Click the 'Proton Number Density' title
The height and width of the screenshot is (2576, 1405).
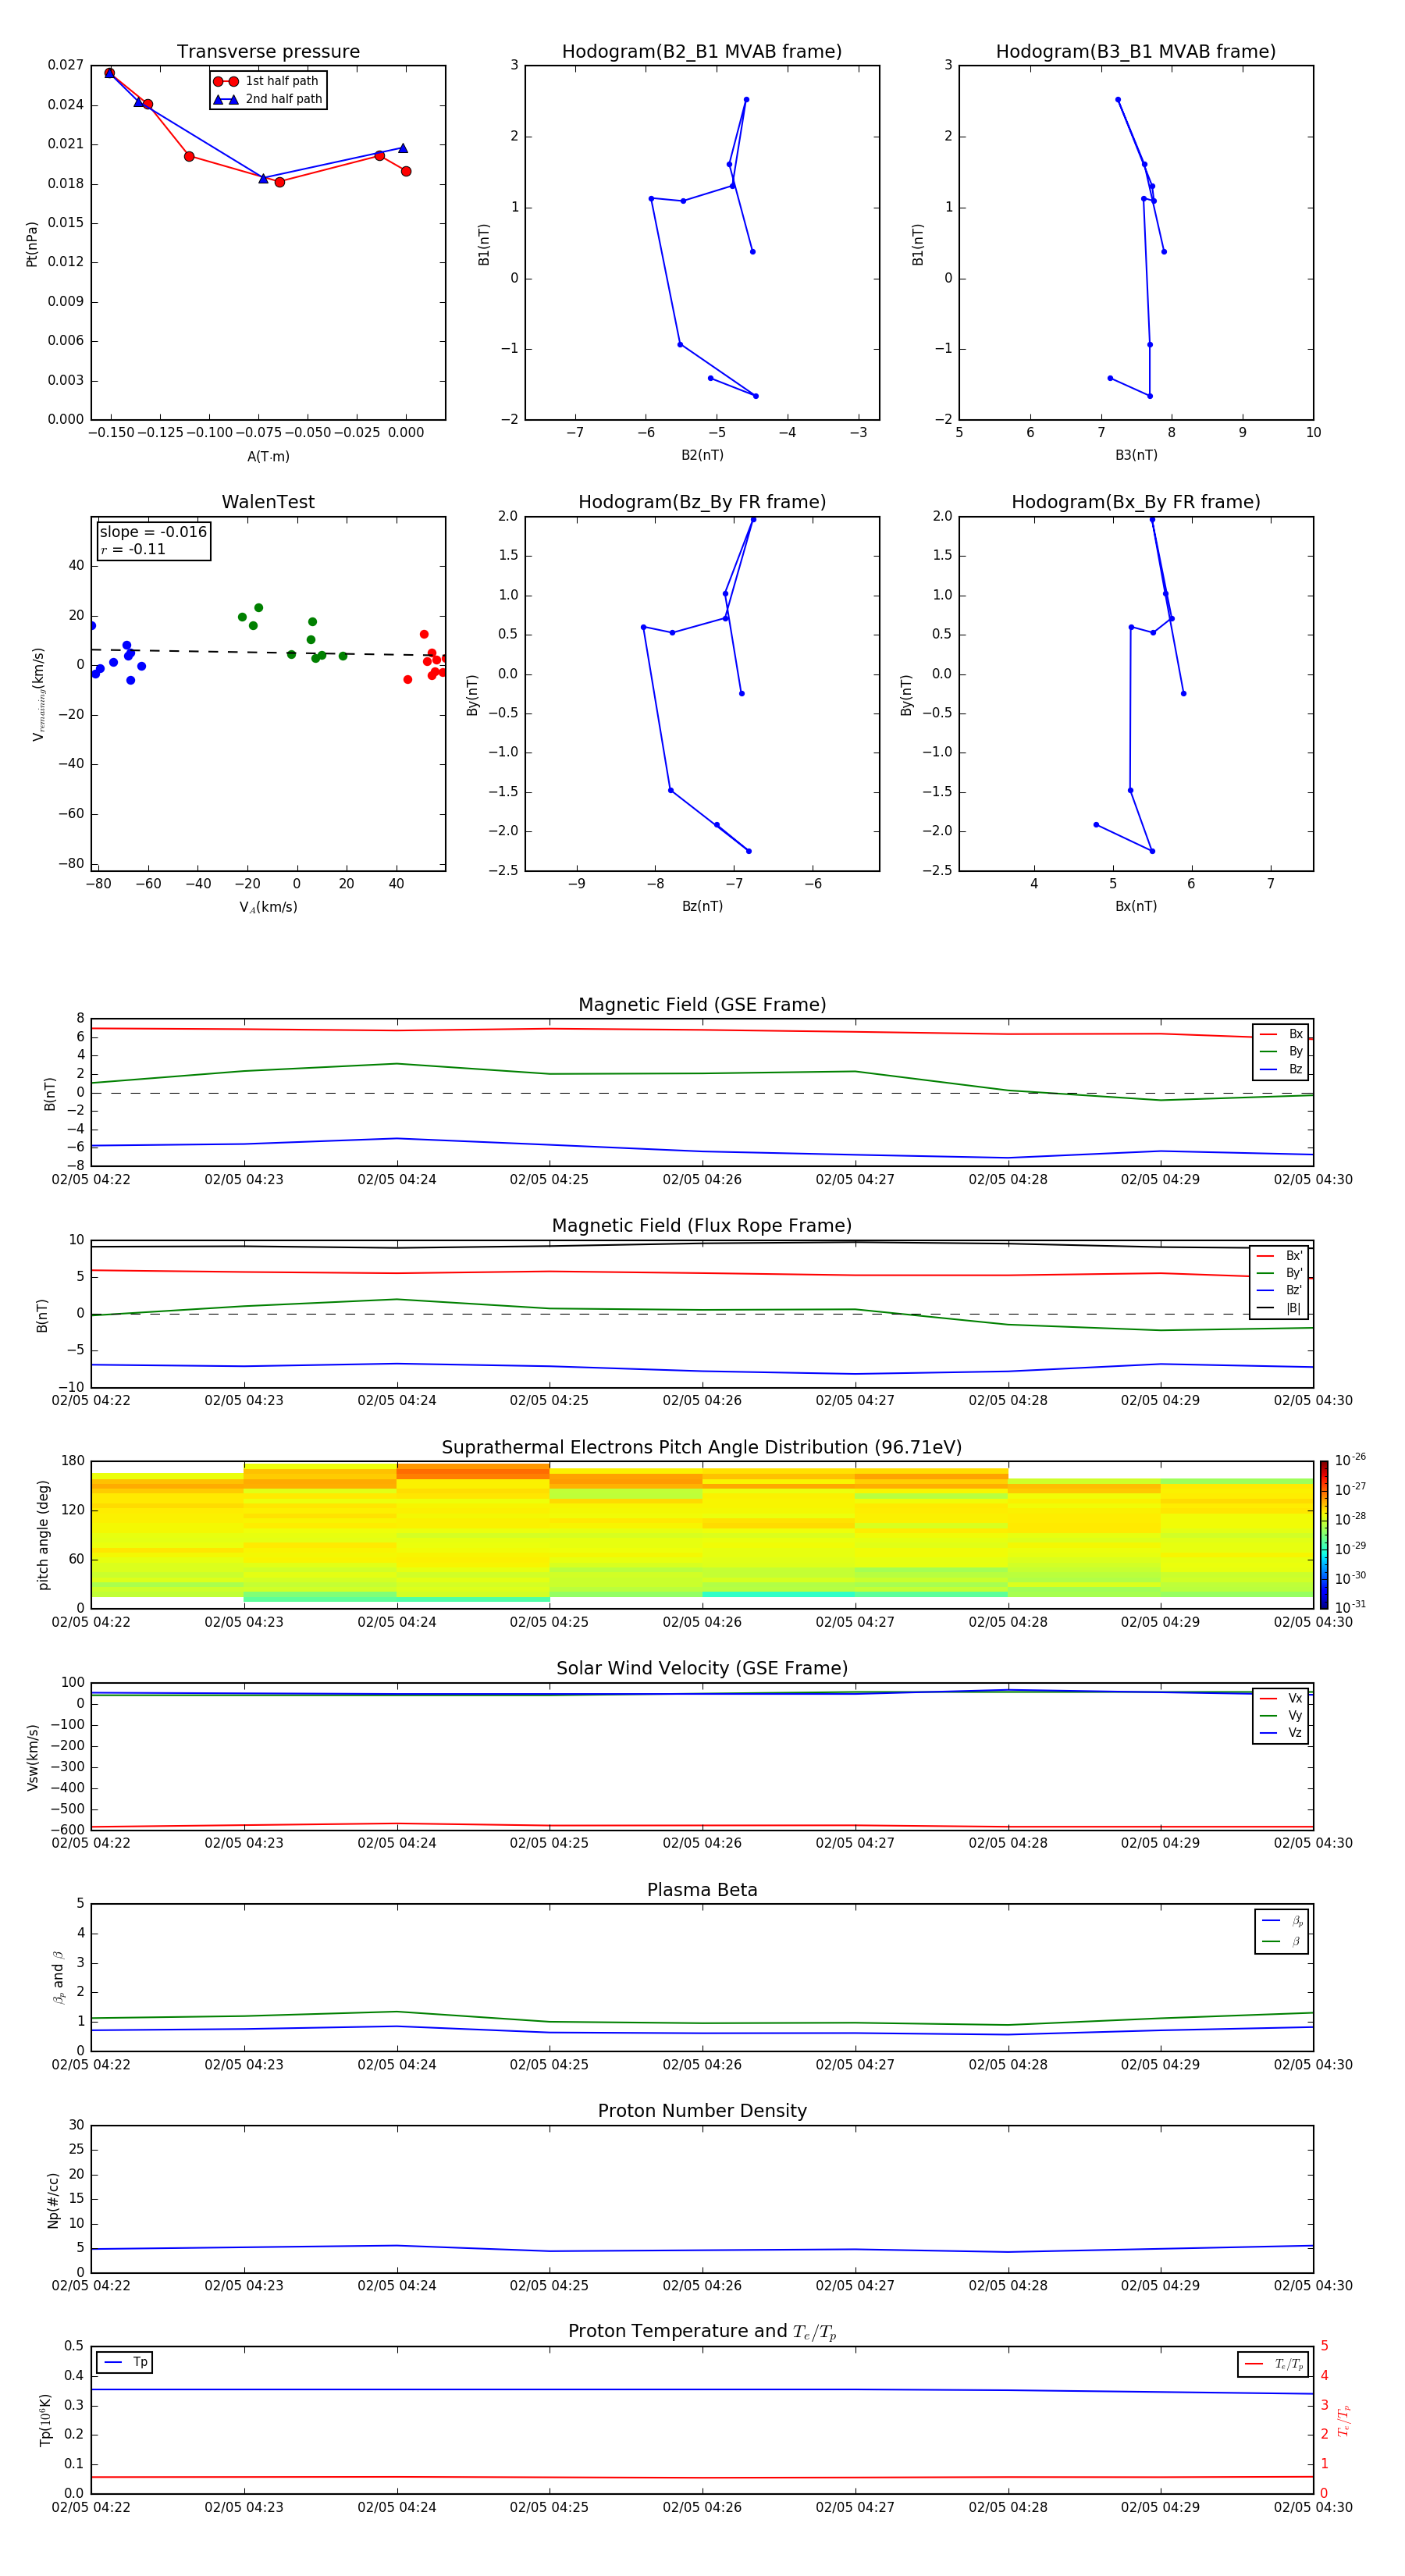702,2111
